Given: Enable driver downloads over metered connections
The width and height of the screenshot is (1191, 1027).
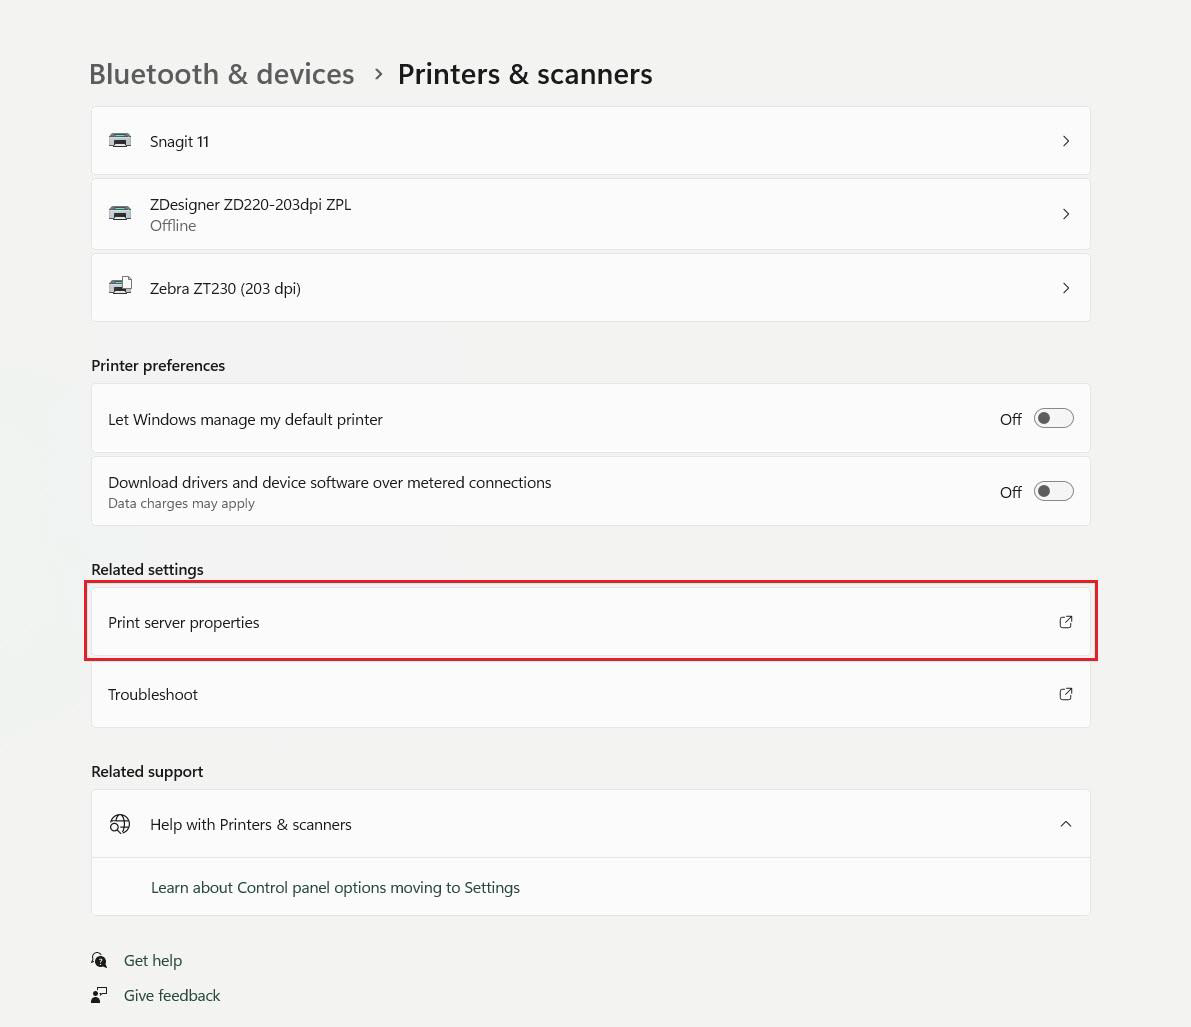Looking at the screenshot, I should pos(1053,491).
